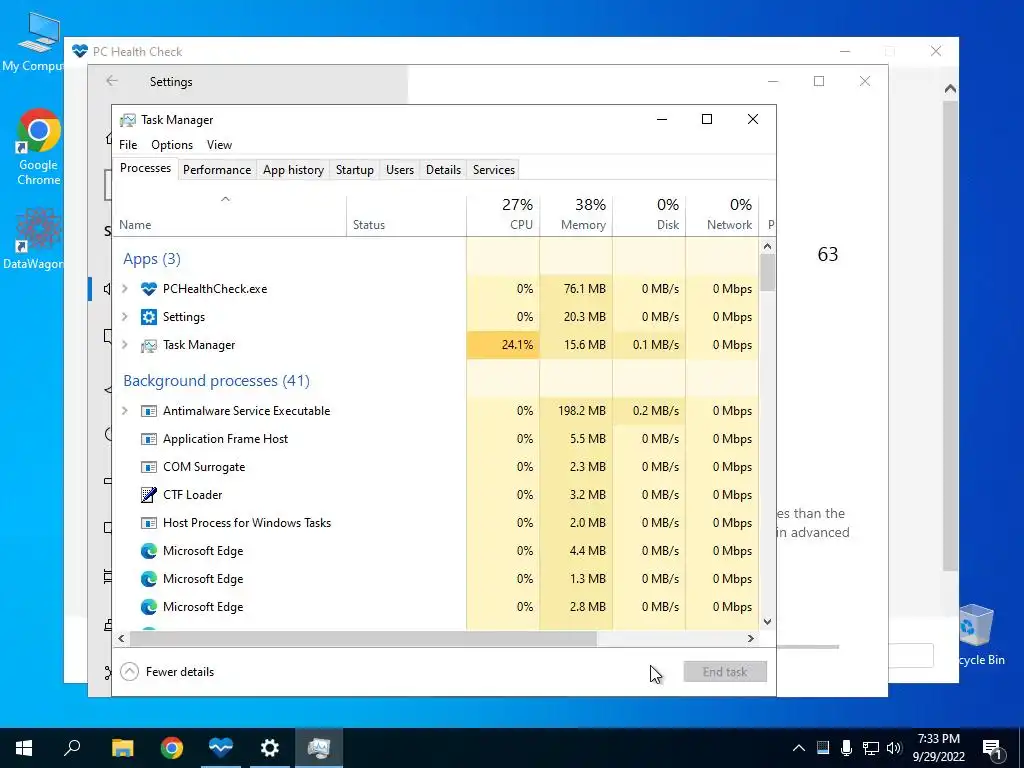Click PC Health Check scroll-up arrow
Screen dimensions: 1024x768
coord(950,88)
